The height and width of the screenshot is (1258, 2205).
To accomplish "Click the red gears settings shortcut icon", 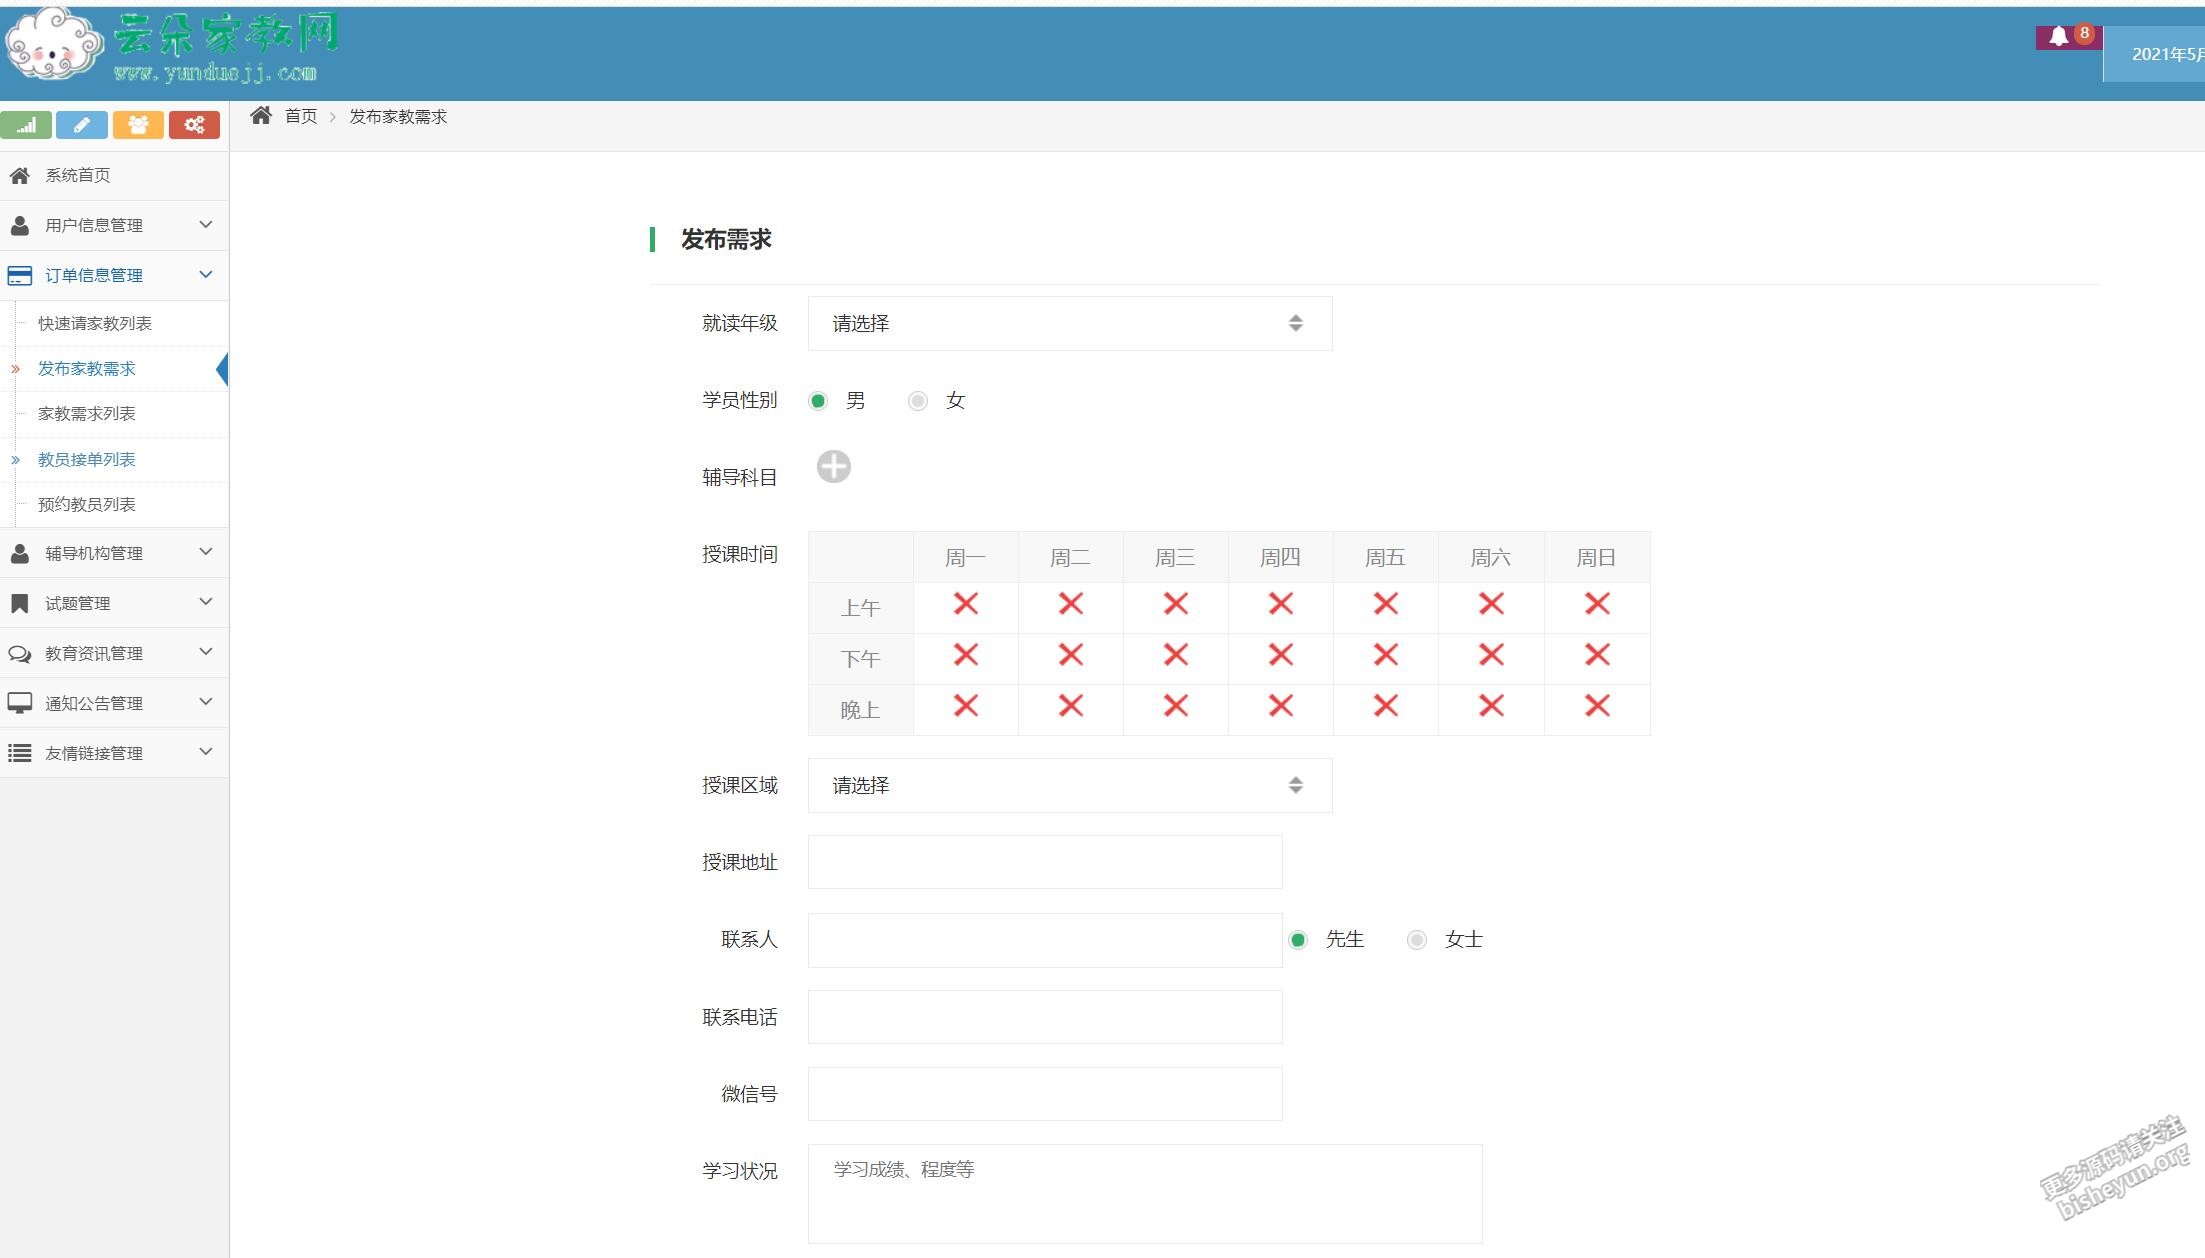I will (x=194, y=125).
